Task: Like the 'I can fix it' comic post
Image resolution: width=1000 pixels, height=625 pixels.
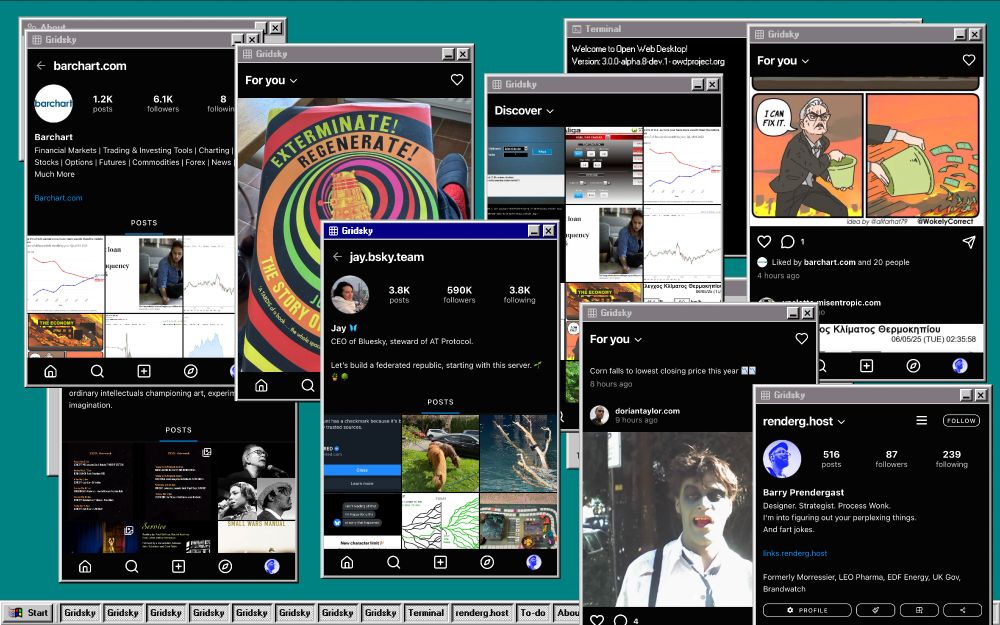Action: pyautogui.click(x=764, y=242)
